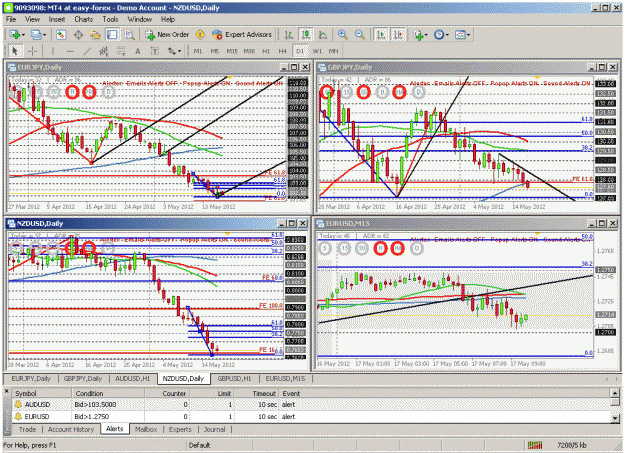Open the Periods clock dropdown arrow
The width and height of the screenshot is (625, 453).
click(x=447, y=35)
